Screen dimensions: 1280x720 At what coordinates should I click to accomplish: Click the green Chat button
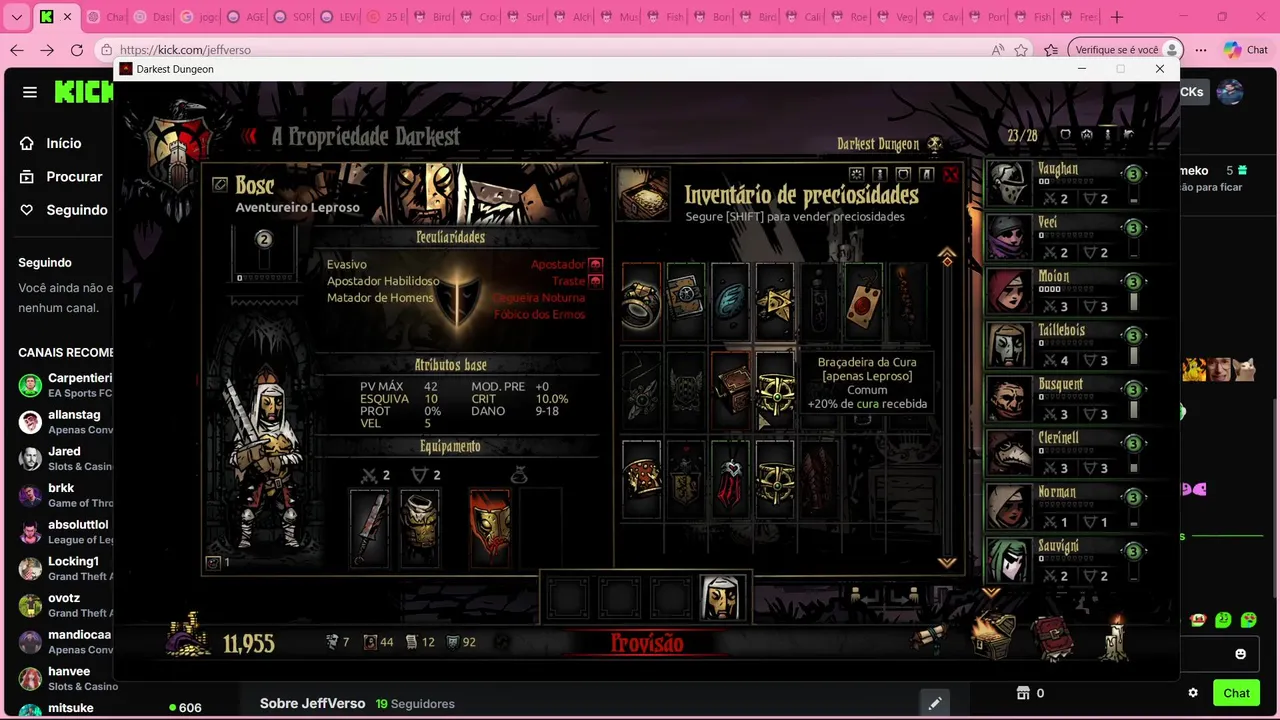1237,693
